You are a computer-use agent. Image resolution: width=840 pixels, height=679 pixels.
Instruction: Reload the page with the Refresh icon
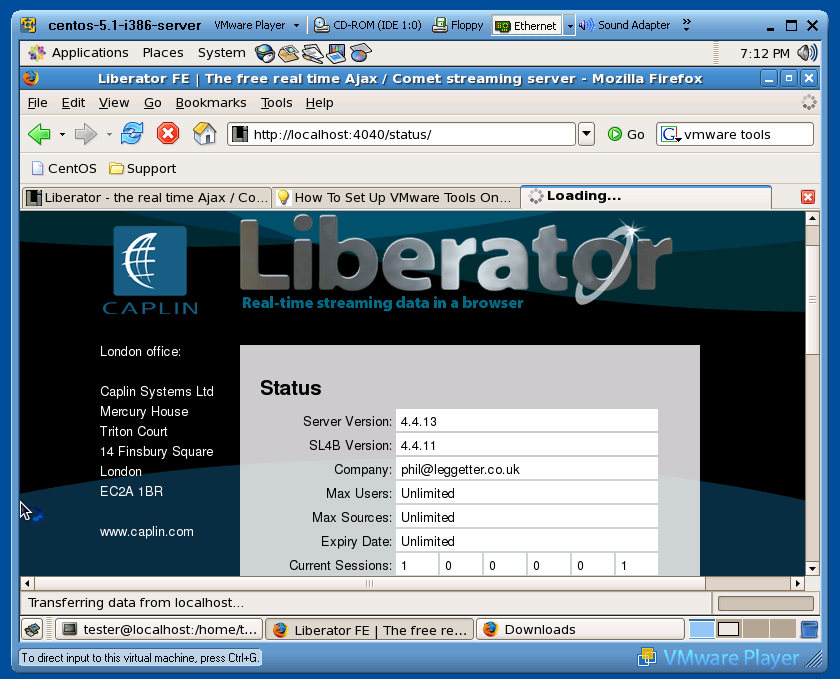pyautogui.click(x=132, y=133)
